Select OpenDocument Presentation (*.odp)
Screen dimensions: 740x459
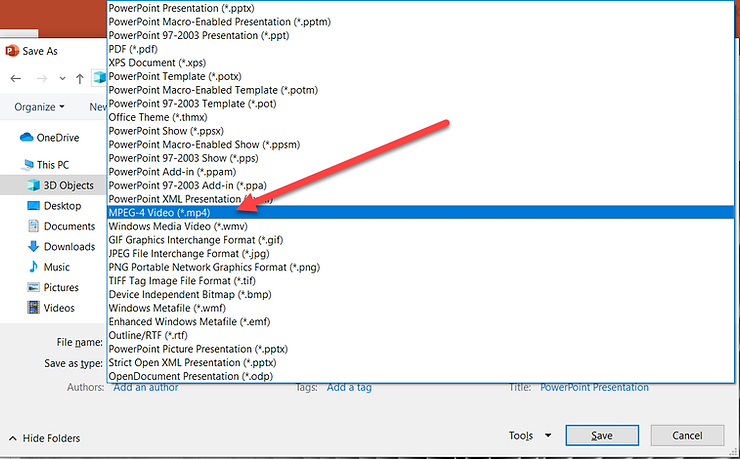(420, 376)
